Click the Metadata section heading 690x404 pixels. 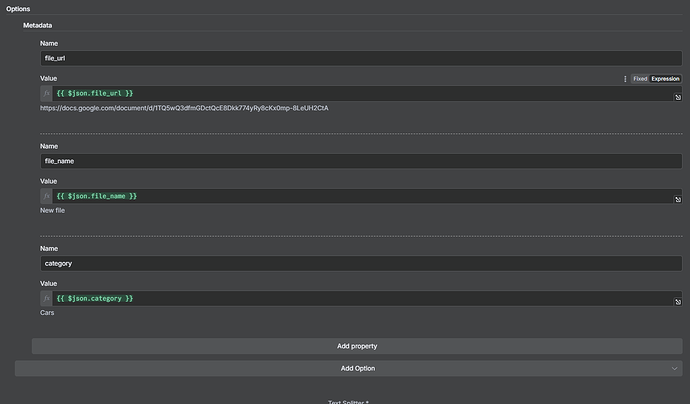pos(37,26)
